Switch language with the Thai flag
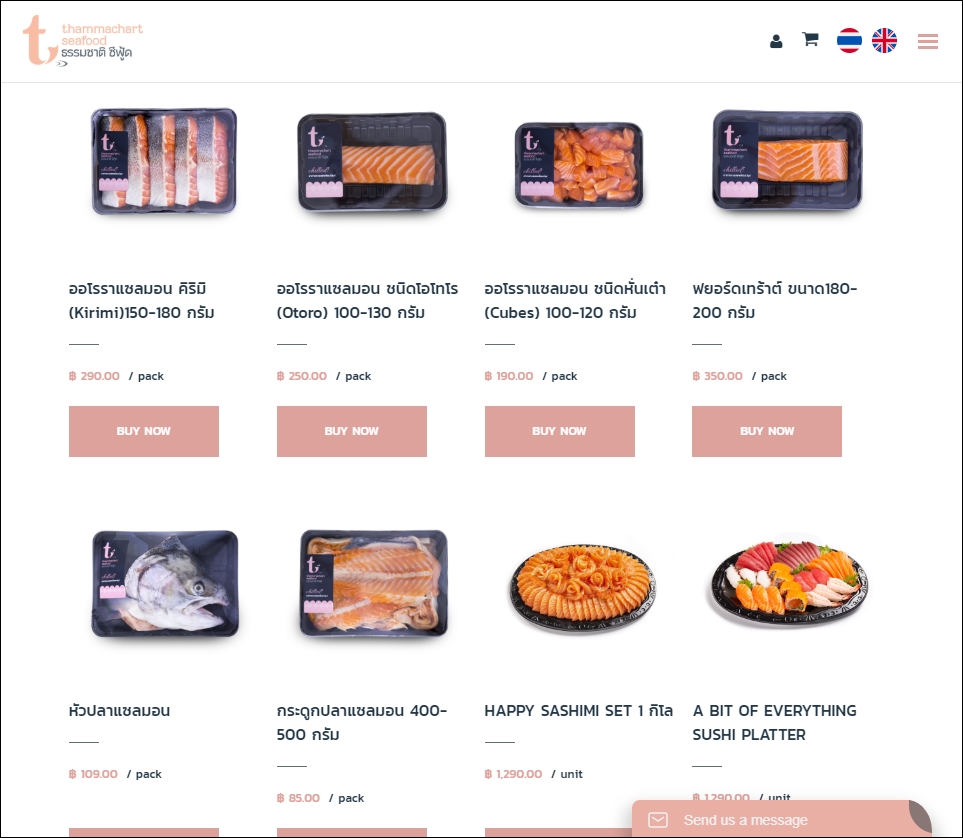This screenshot has width=963, height=838. [x=849, y=41]
